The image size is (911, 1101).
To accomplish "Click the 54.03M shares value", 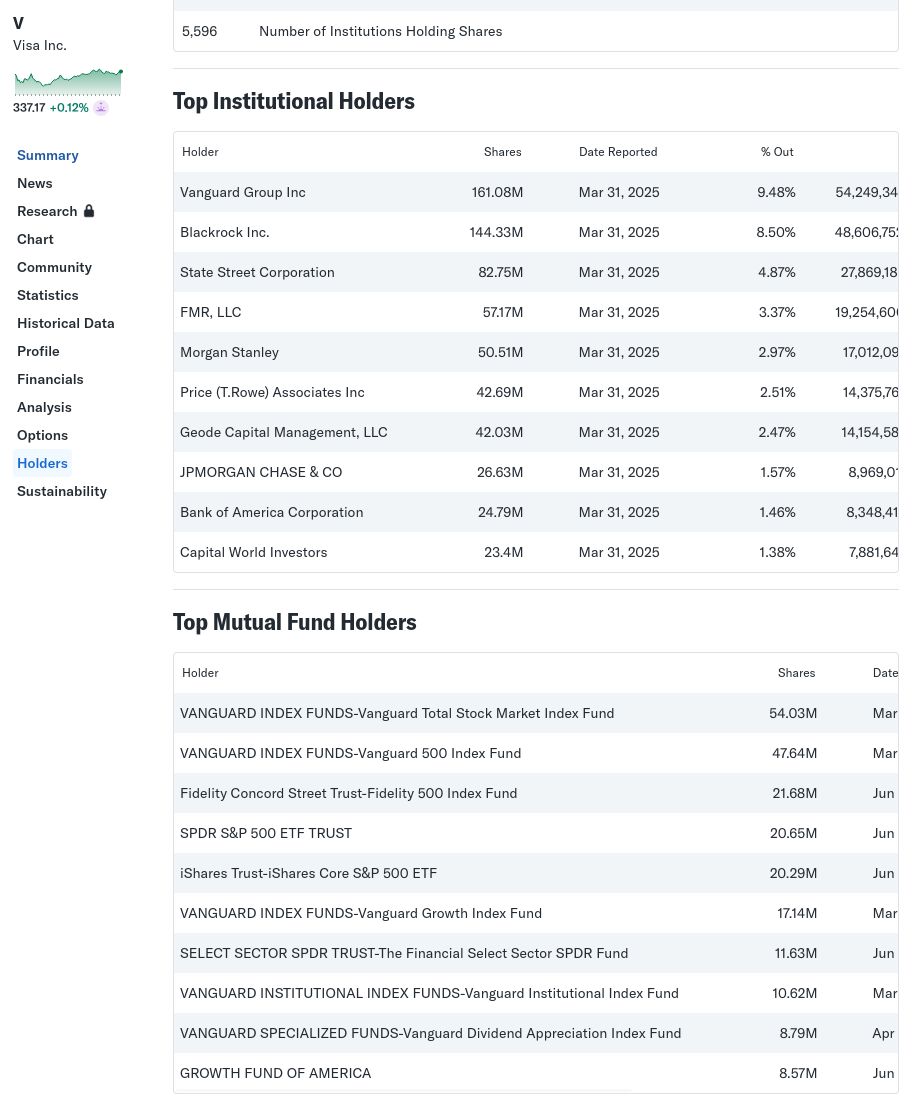I will (793, 713).
